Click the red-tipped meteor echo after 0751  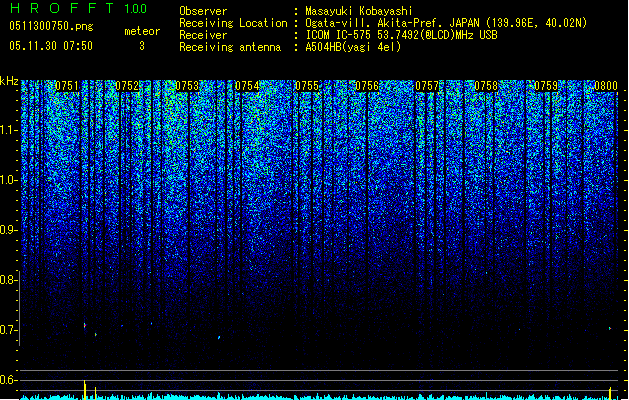(x=85, y=325)
